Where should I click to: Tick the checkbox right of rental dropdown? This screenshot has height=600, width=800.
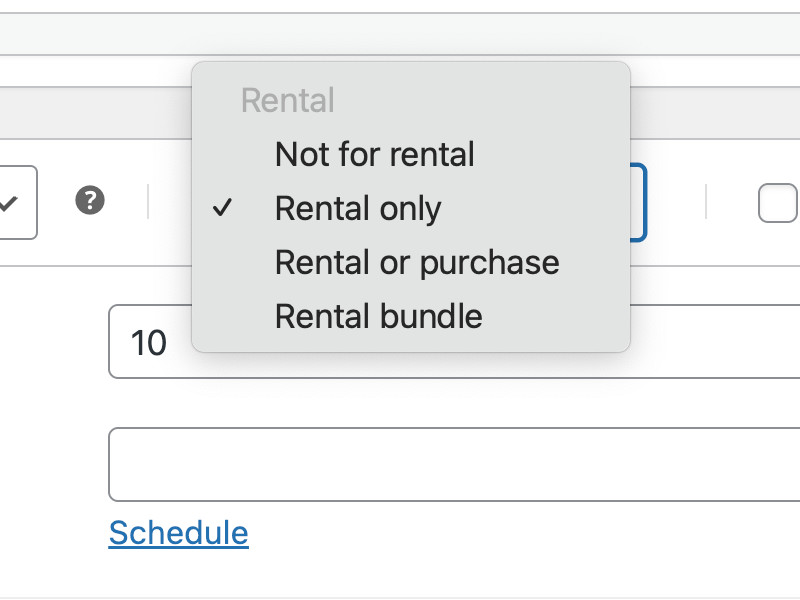click(x=778, y=203)
